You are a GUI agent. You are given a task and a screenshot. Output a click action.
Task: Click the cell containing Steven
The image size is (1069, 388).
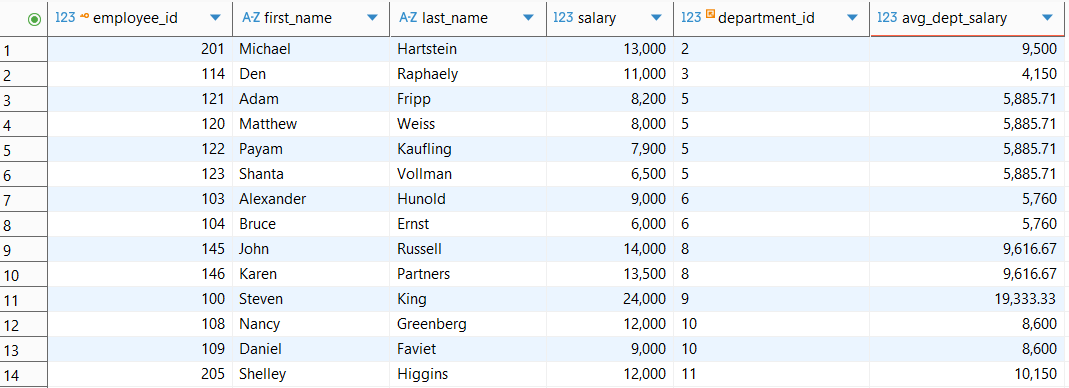(x=312, y=299)
